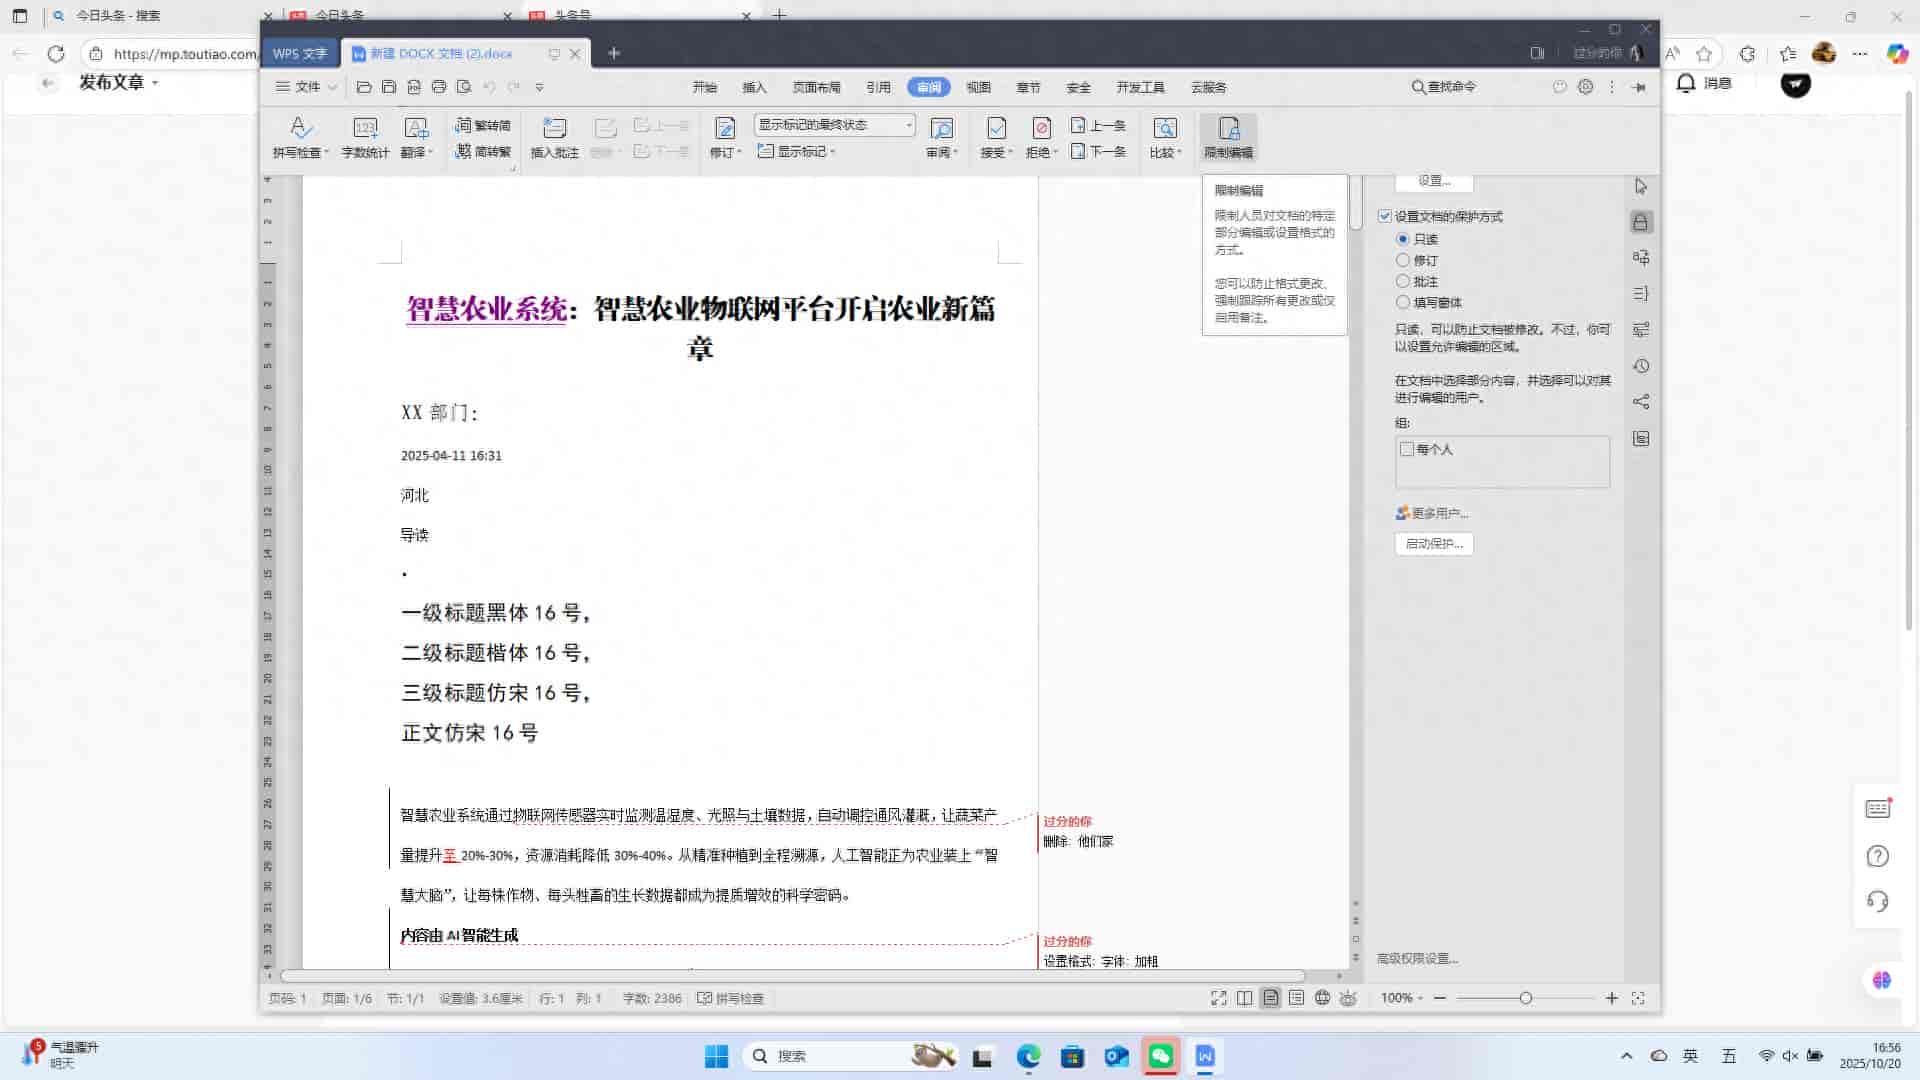The width and height of the screenshot is (1920, 1080).
Task: Open the 比较 compare documents tool
Action: coord(1165,137)
